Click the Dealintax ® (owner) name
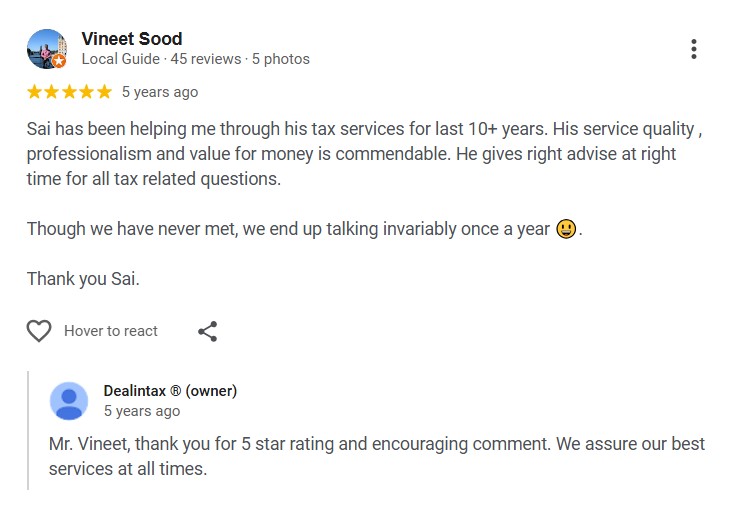 [170, 391]
